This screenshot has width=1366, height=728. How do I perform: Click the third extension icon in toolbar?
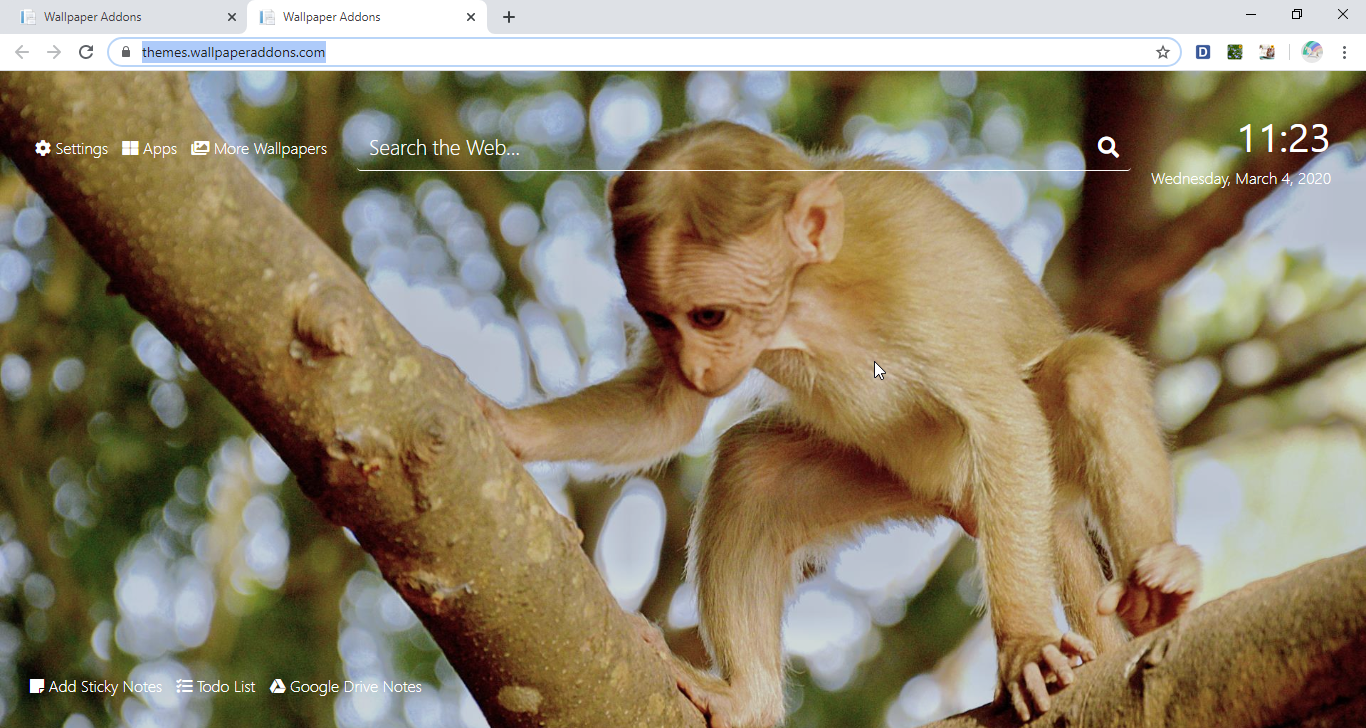click(1267, 52)
